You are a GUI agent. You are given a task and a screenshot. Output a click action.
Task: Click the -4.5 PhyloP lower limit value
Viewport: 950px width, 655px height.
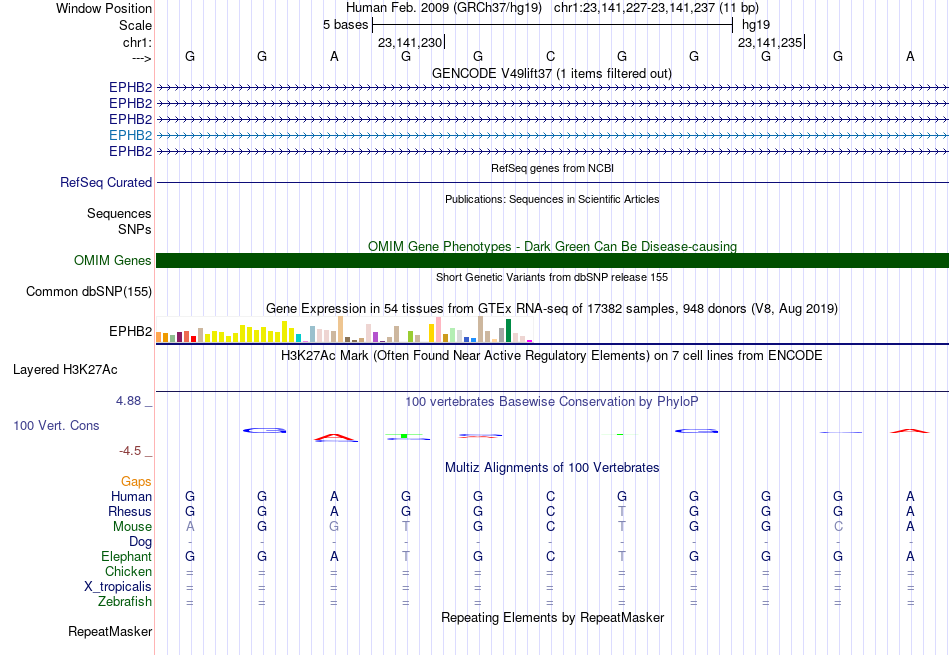[x=130, y=451]
